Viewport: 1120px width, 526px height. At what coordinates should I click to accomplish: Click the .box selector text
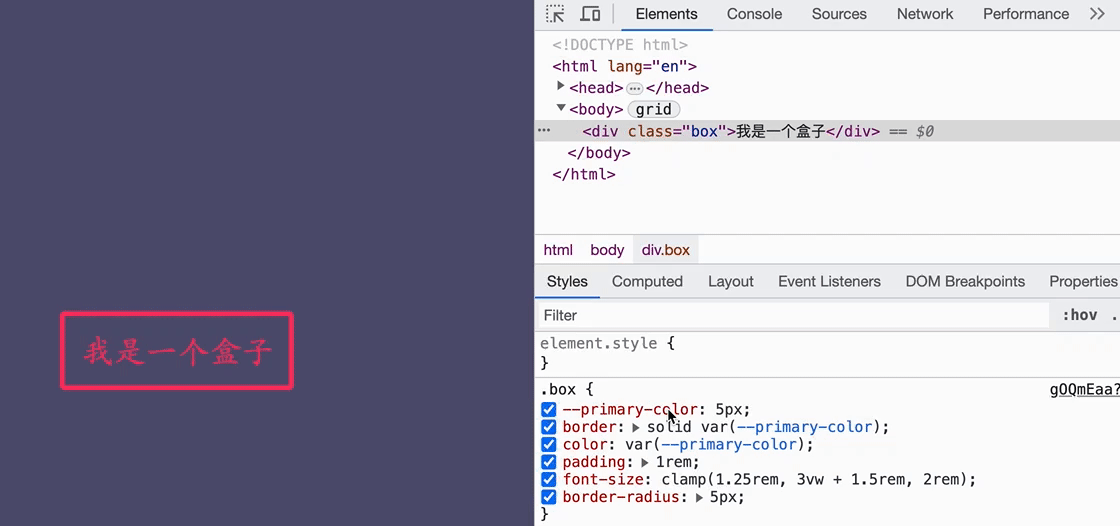[557, 389]
